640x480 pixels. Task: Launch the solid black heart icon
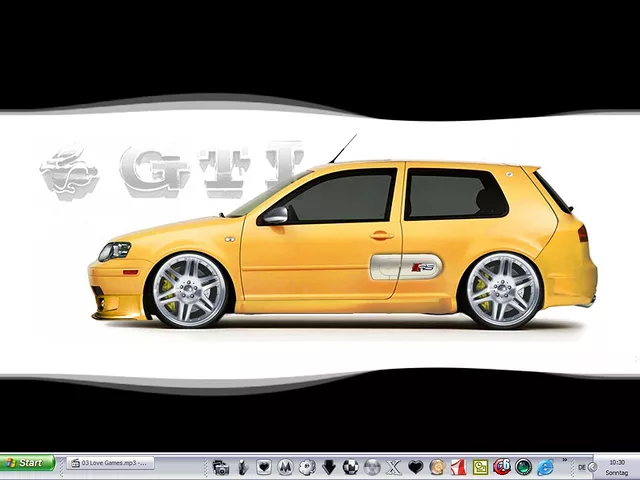pos(416,467)
